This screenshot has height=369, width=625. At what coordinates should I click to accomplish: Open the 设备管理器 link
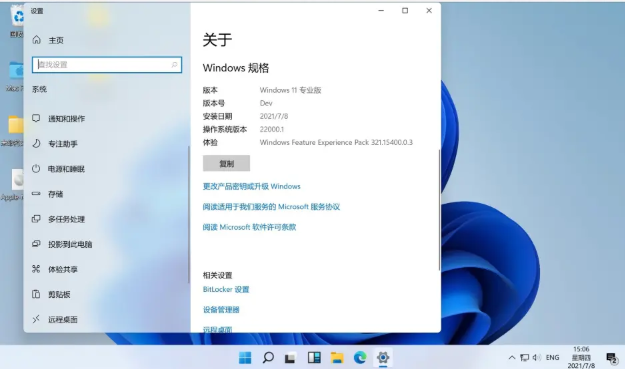click(221, 310)
